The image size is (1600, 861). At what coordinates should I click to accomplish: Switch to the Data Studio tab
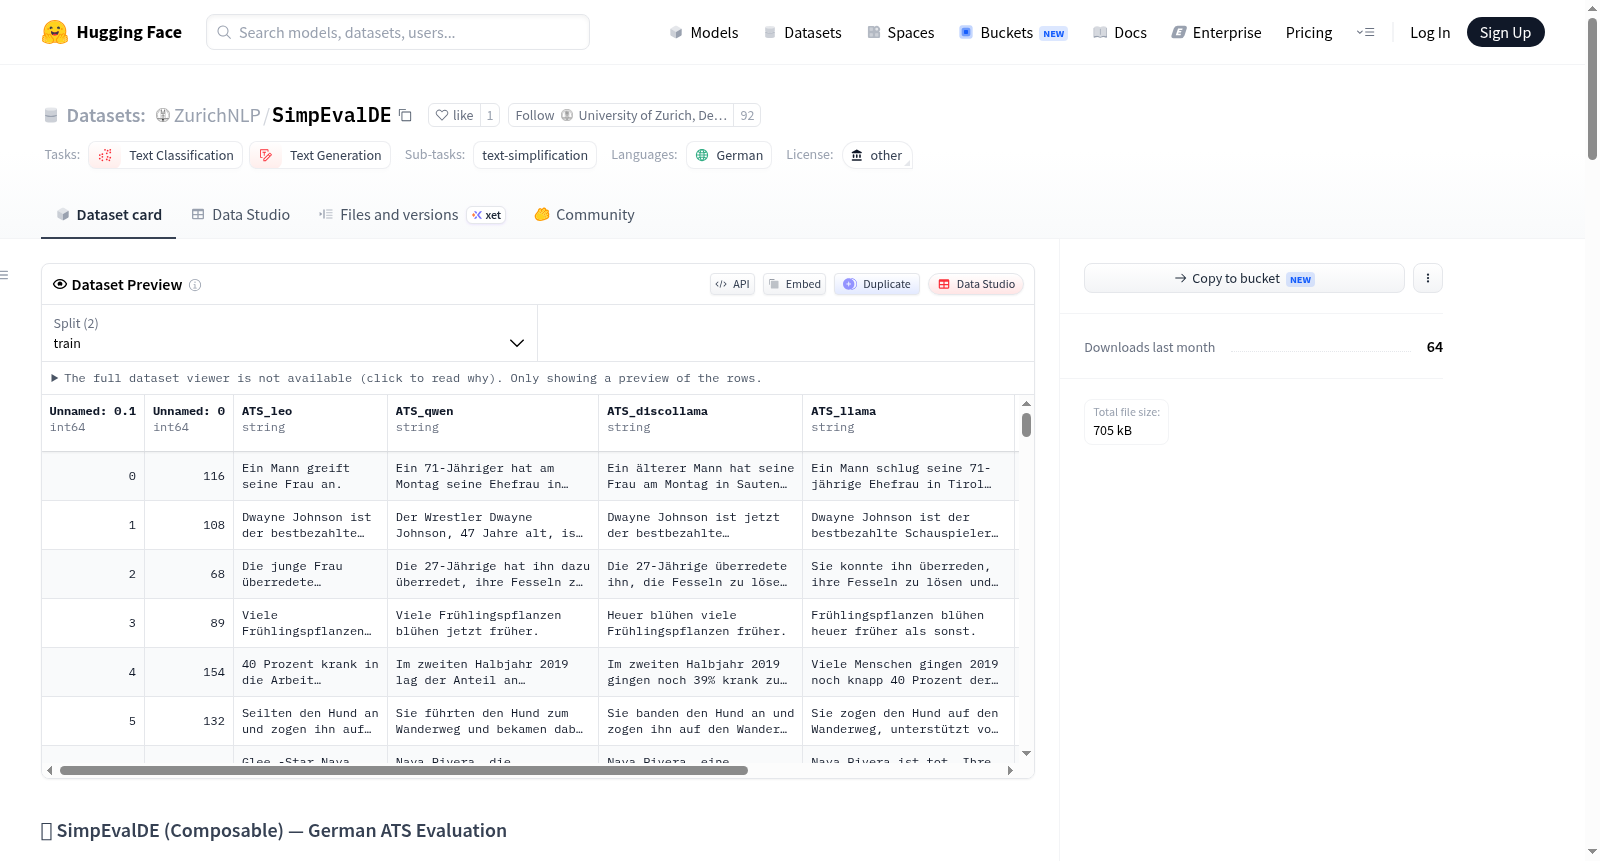coord(240,215)
